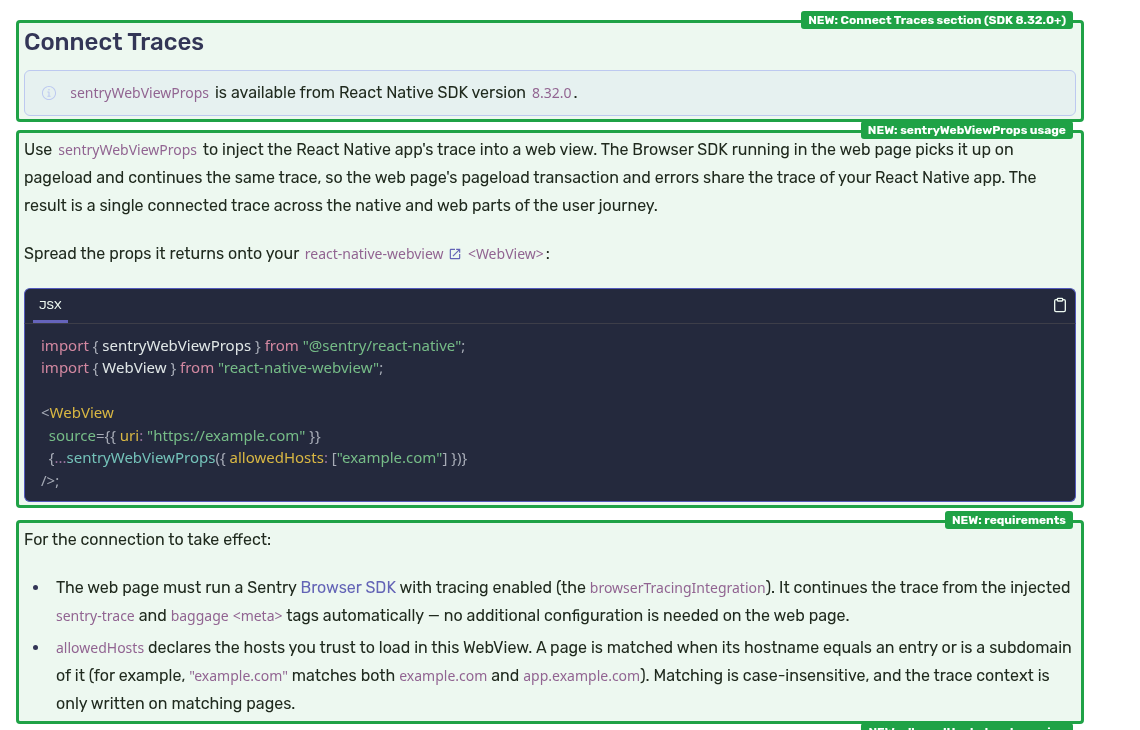Click the browserTracingIntegration inline code
This screenshot has width=1140, height=730.
(678, 588)
